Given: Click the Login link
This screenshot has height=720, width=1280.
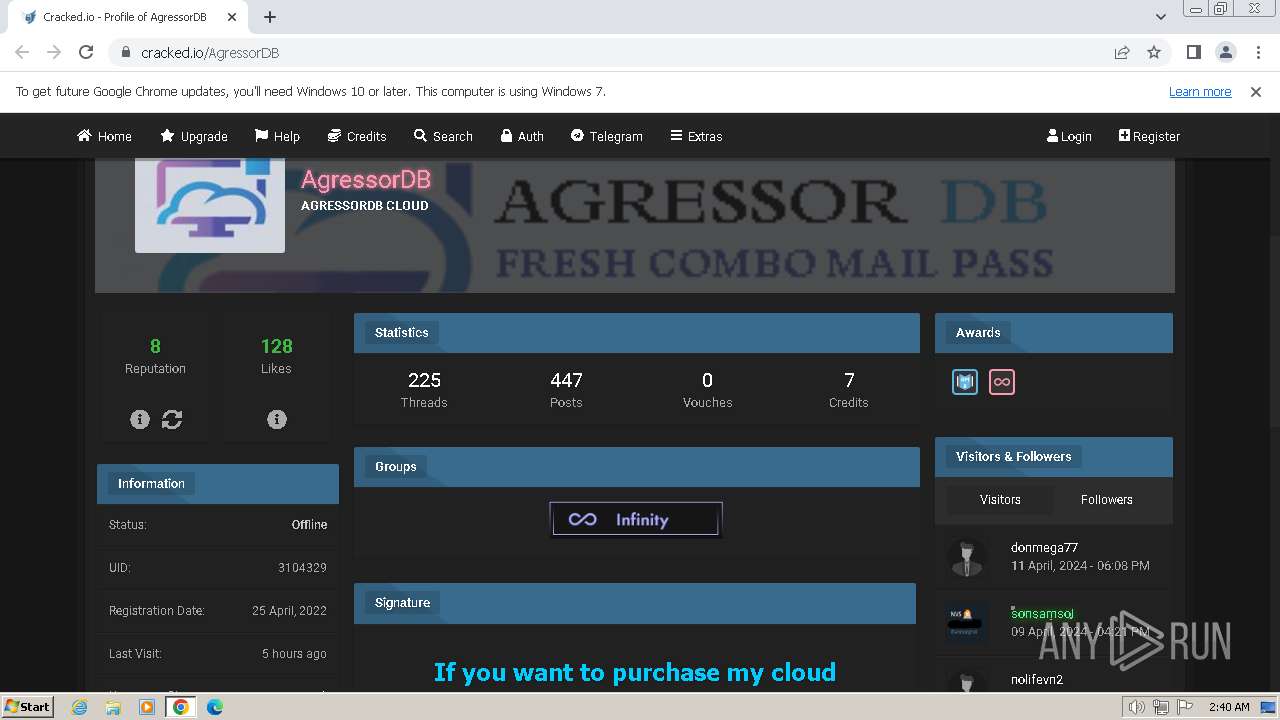Looking at the screenshot, I should click(1069, 136).
